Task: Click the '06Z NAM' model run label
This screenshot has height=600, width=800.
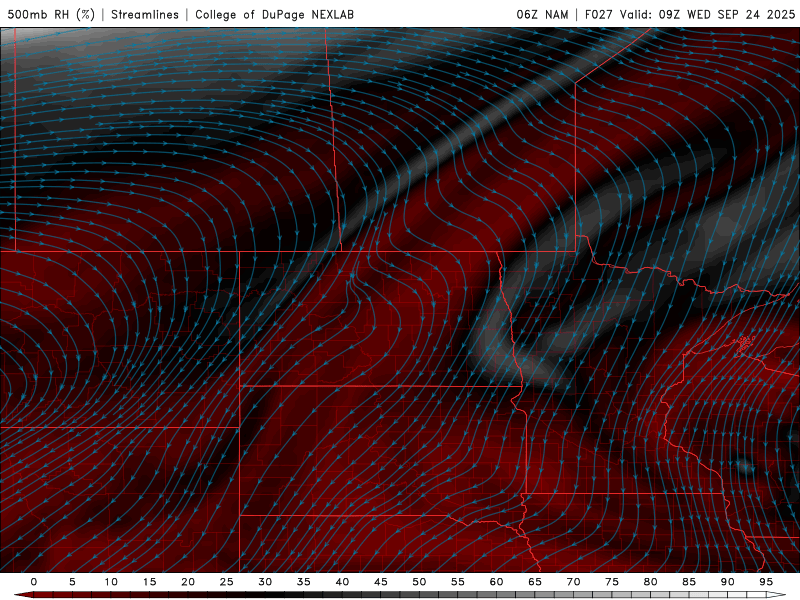Action: point(542,14)
